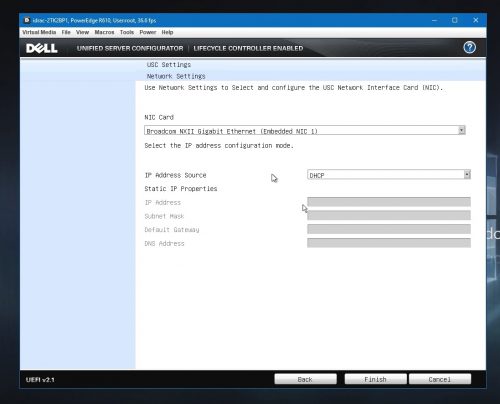
Task: Open the View menu
Action: (82, 32)
